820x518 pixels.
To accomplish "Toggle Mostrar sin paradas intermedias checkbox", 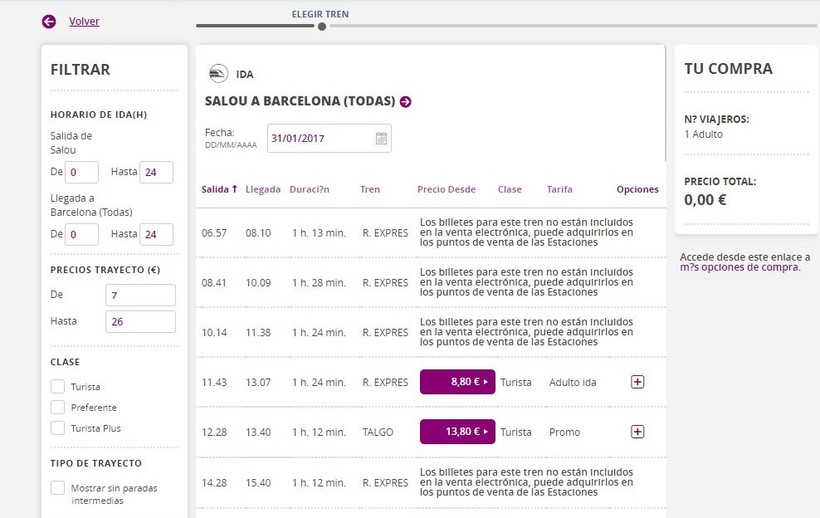I will [58, 488].
